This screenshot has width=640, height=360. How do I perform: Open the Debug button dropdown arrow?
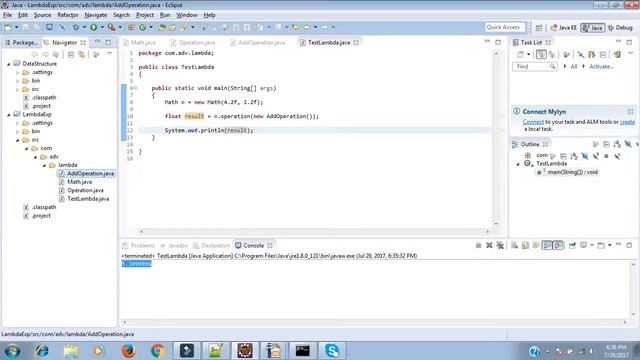(x=84, y=27)
